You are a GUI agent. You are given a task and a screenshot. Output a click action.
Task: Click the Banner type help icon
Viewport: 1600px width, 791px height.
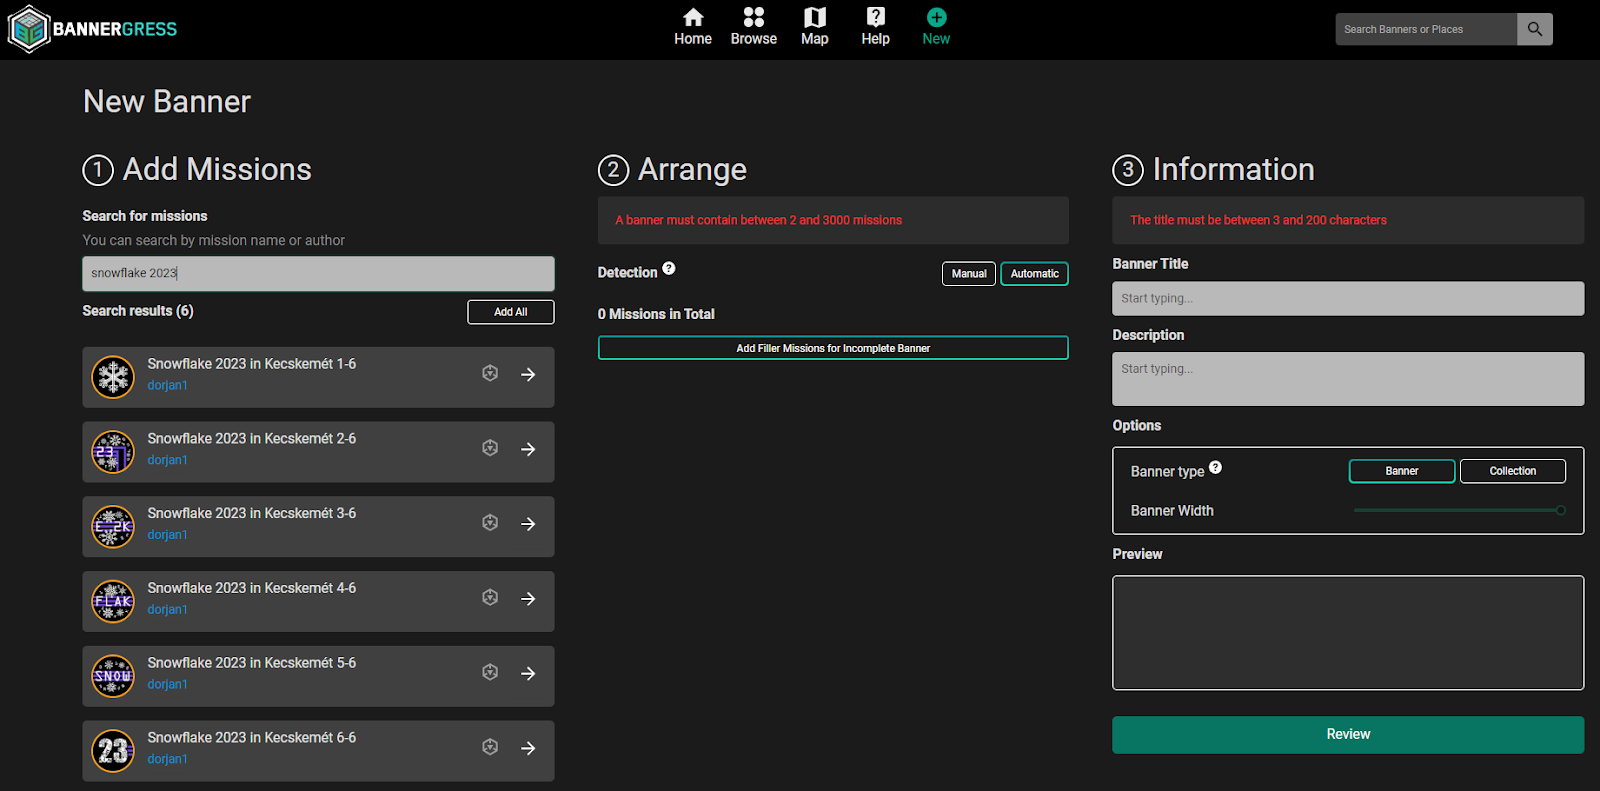pos(1215,467)
